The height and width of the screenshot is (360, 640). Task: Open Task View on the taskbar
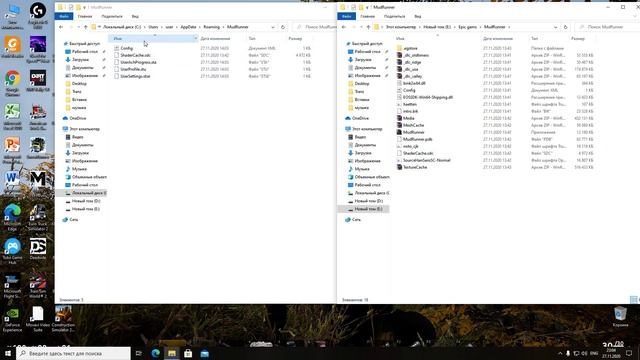[x=139, y=353]
